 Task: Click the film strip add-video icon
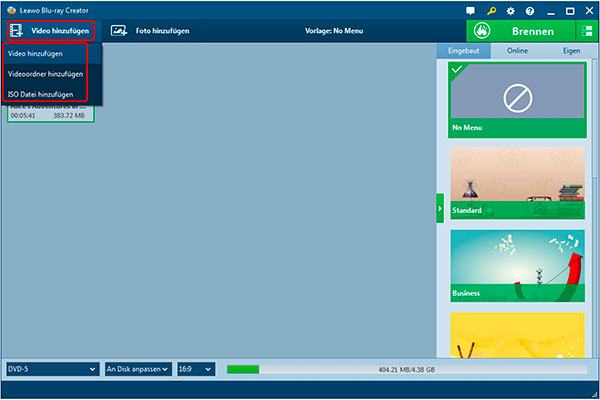point(16,31)
